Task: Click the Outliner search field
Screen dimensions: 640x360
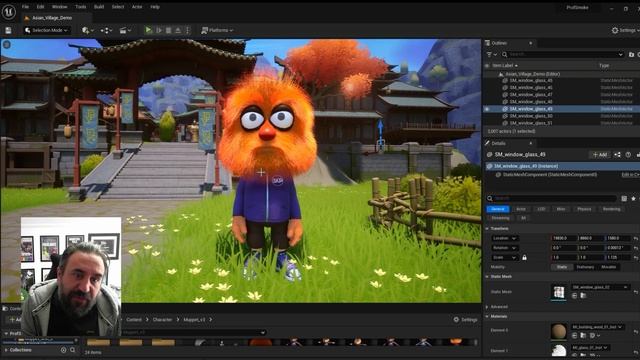Action: [x=562, y=54]
